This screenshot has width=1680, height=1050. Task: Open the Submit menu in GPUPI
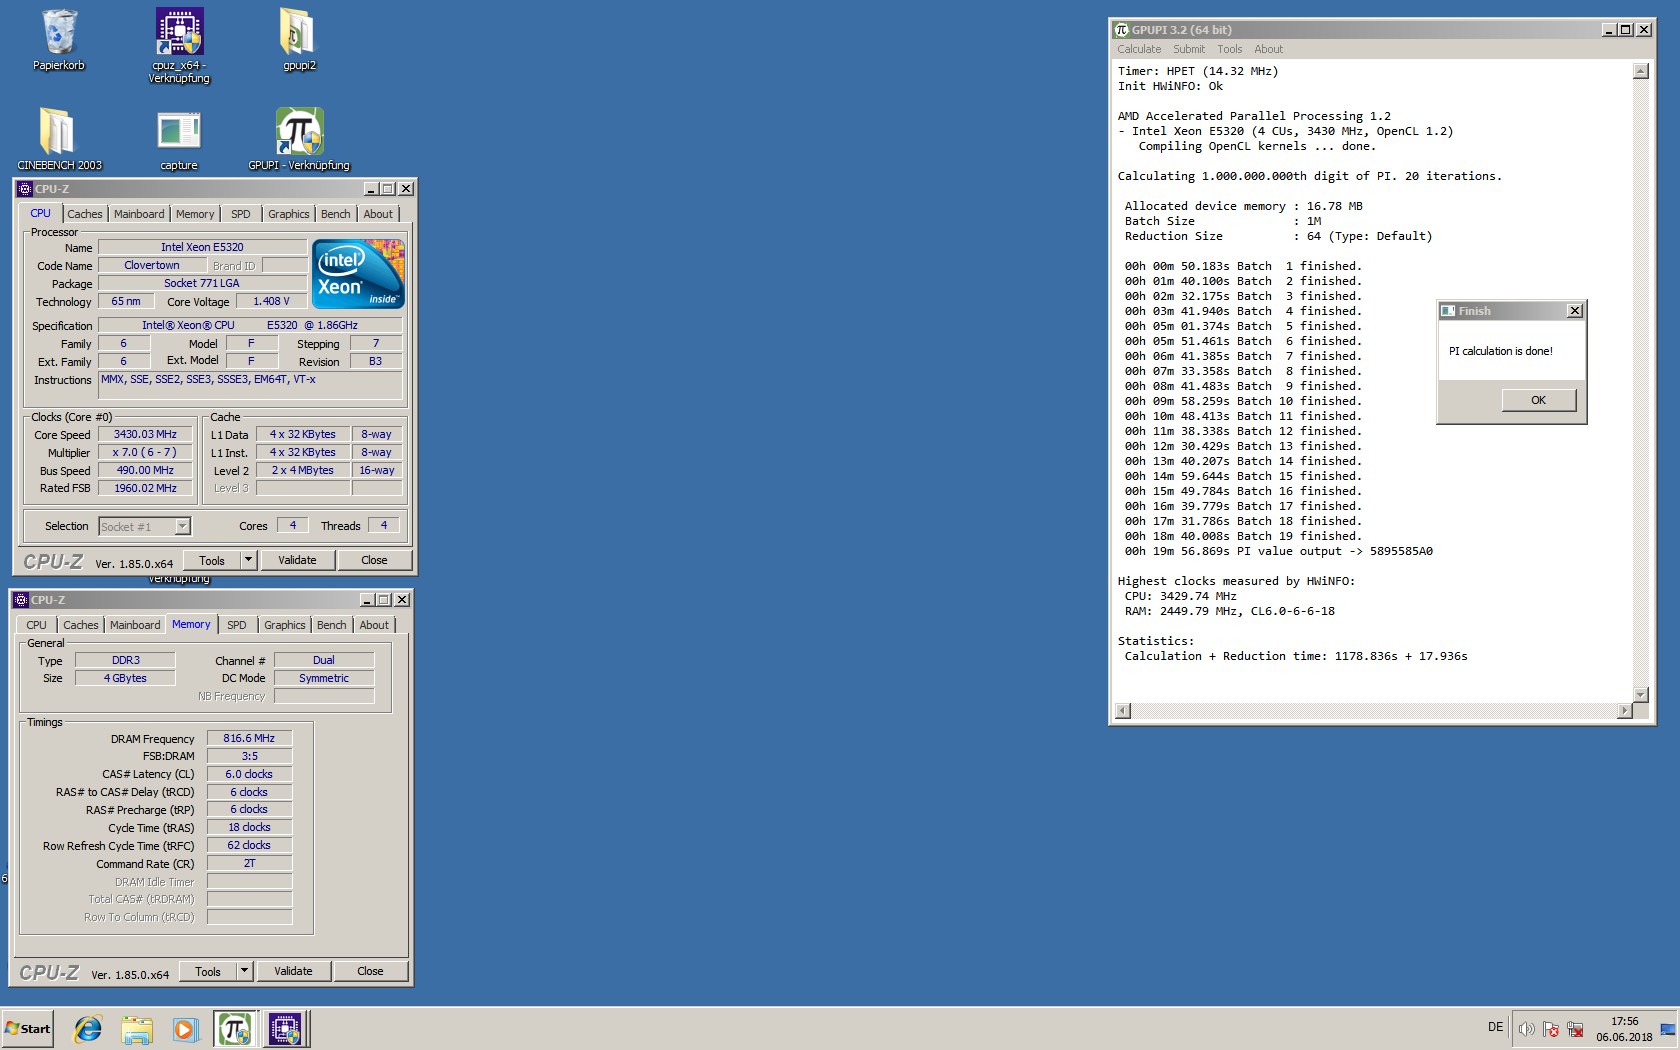pos(1189,49)
